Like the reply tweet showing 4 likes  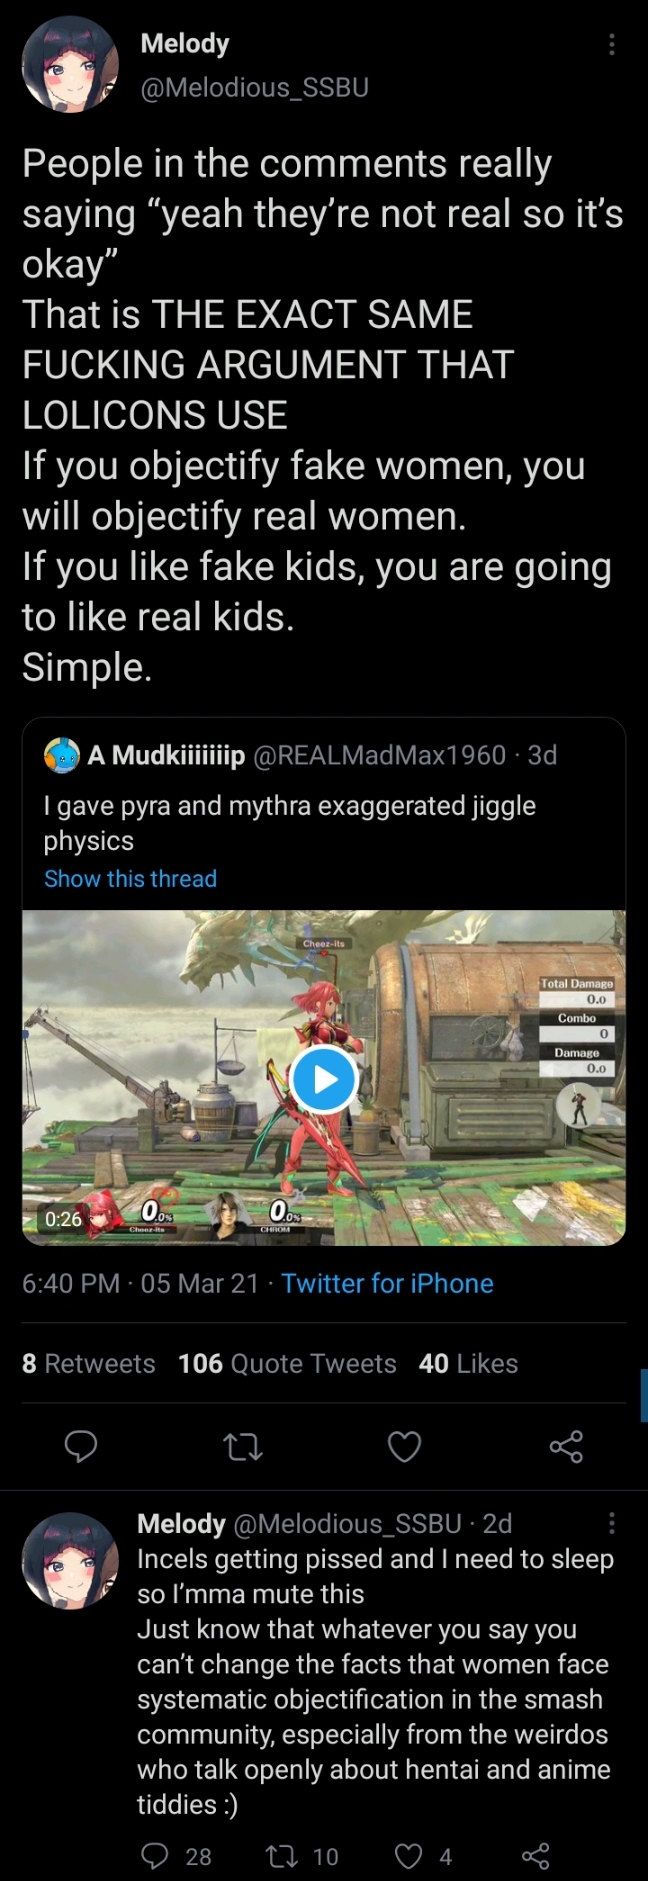[x=424, y=1856]
